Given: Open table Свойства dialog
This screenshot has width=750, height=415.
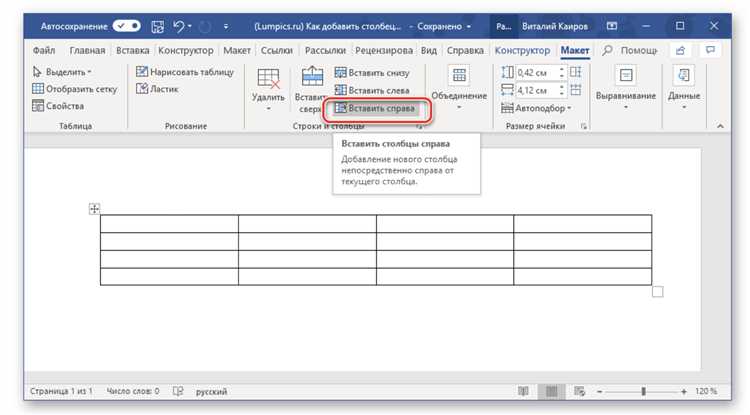Looking at the screenshot, I should coord(58,106).
